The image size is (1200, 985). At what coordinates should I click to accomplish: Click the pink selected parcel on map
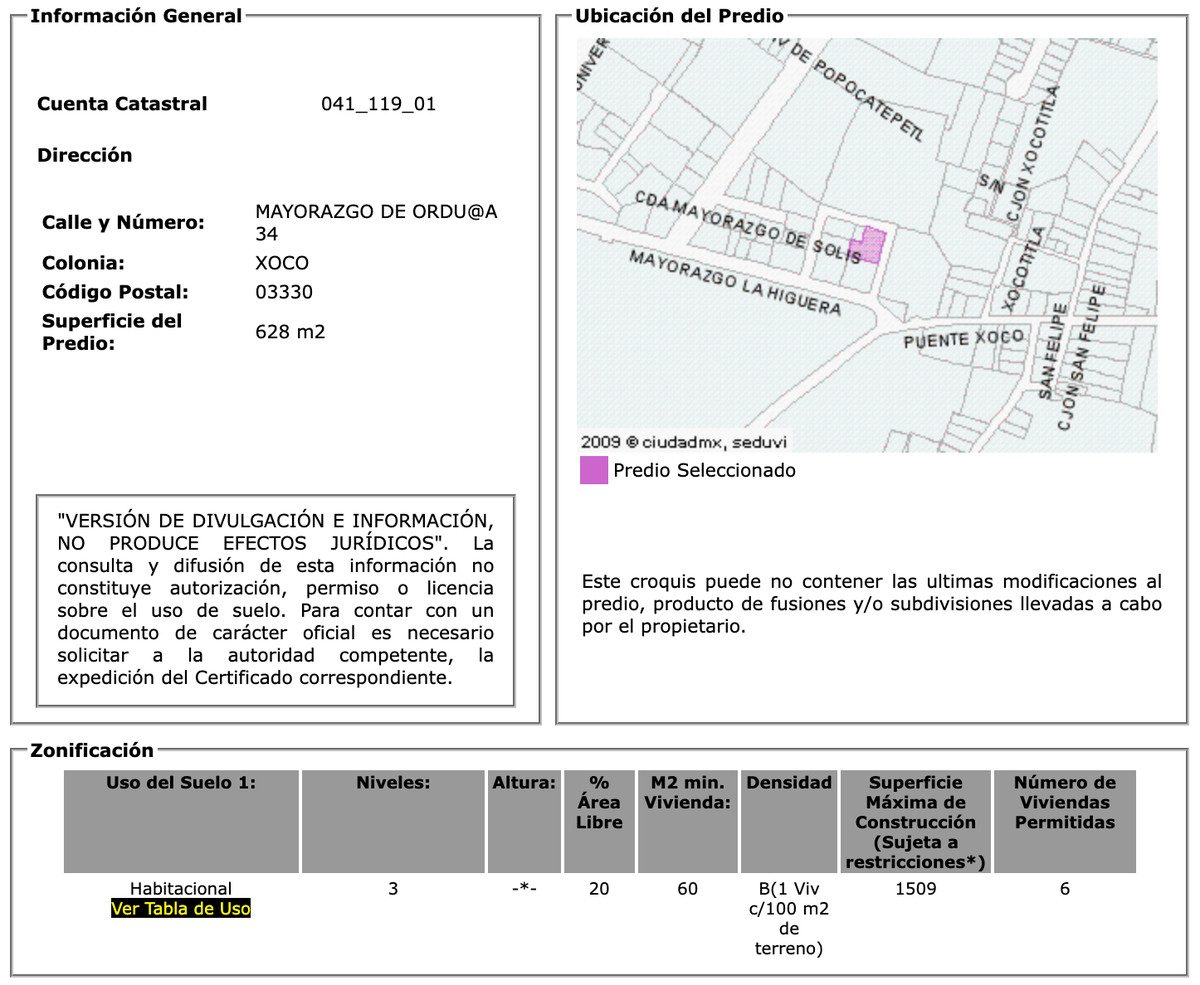click(868, 246)
